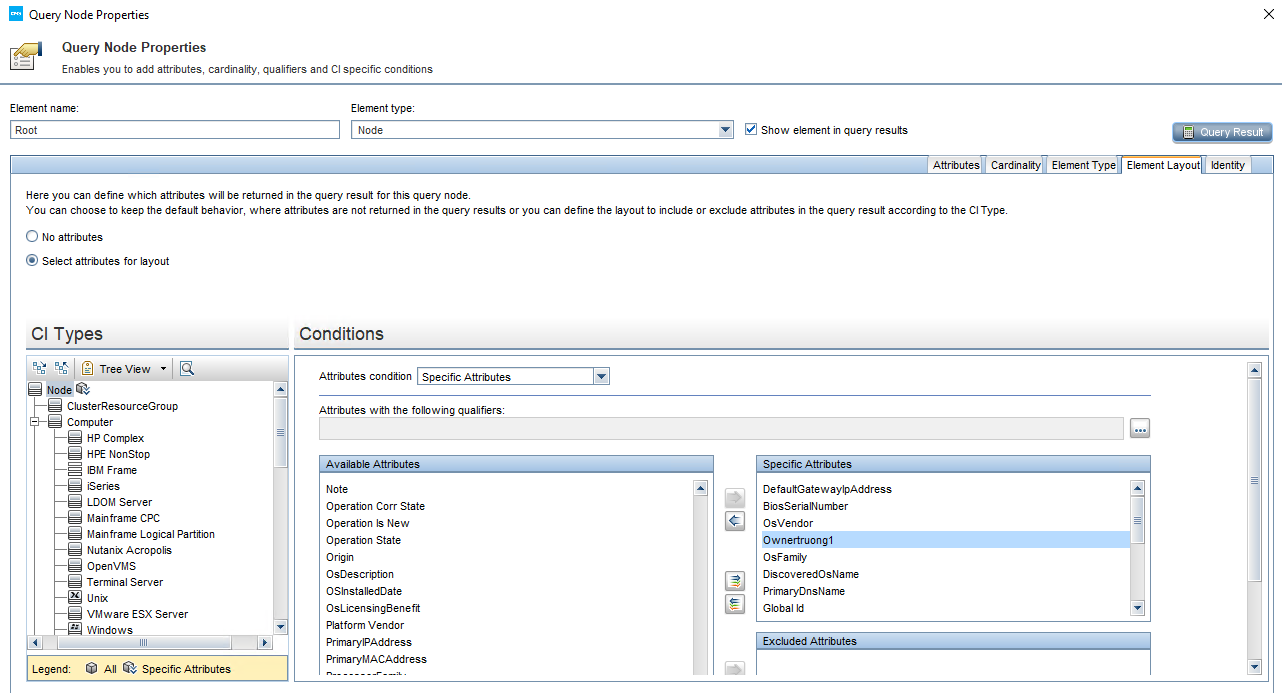1282x693 pixels.
Task: Click the multi-colored right arrows to add all attributes
Action: click(734, 580)
